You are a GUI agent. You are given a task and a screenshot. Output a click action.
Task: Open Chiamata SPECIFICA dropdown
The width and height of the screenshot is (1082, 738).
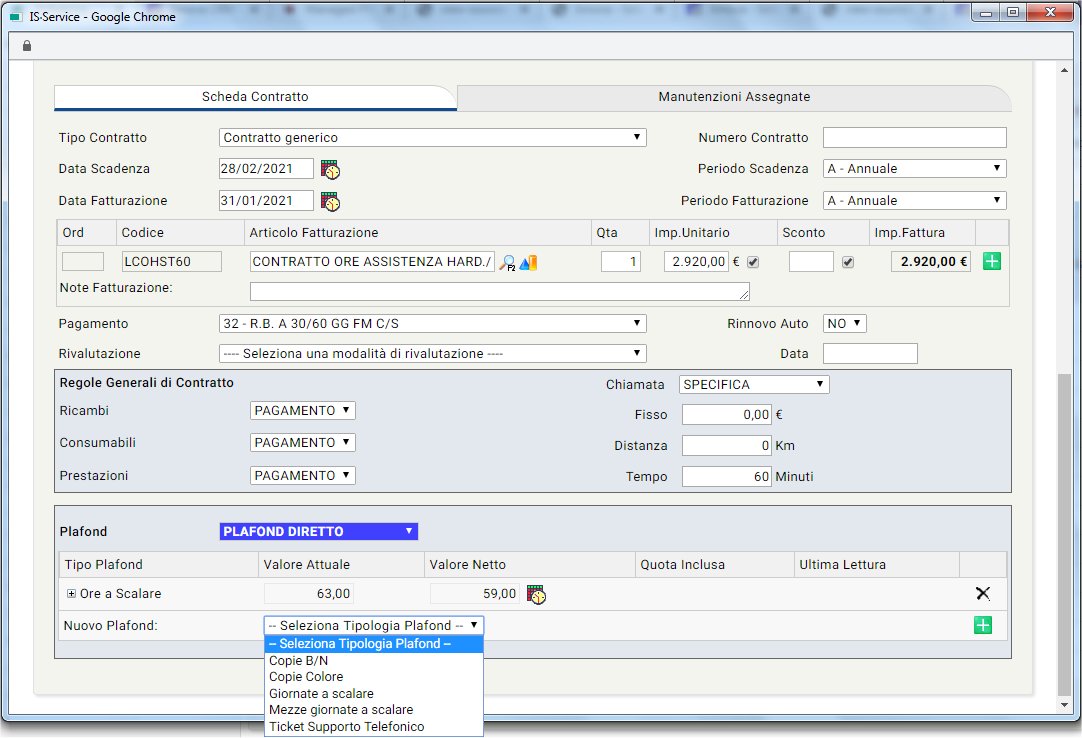[754, 385]
